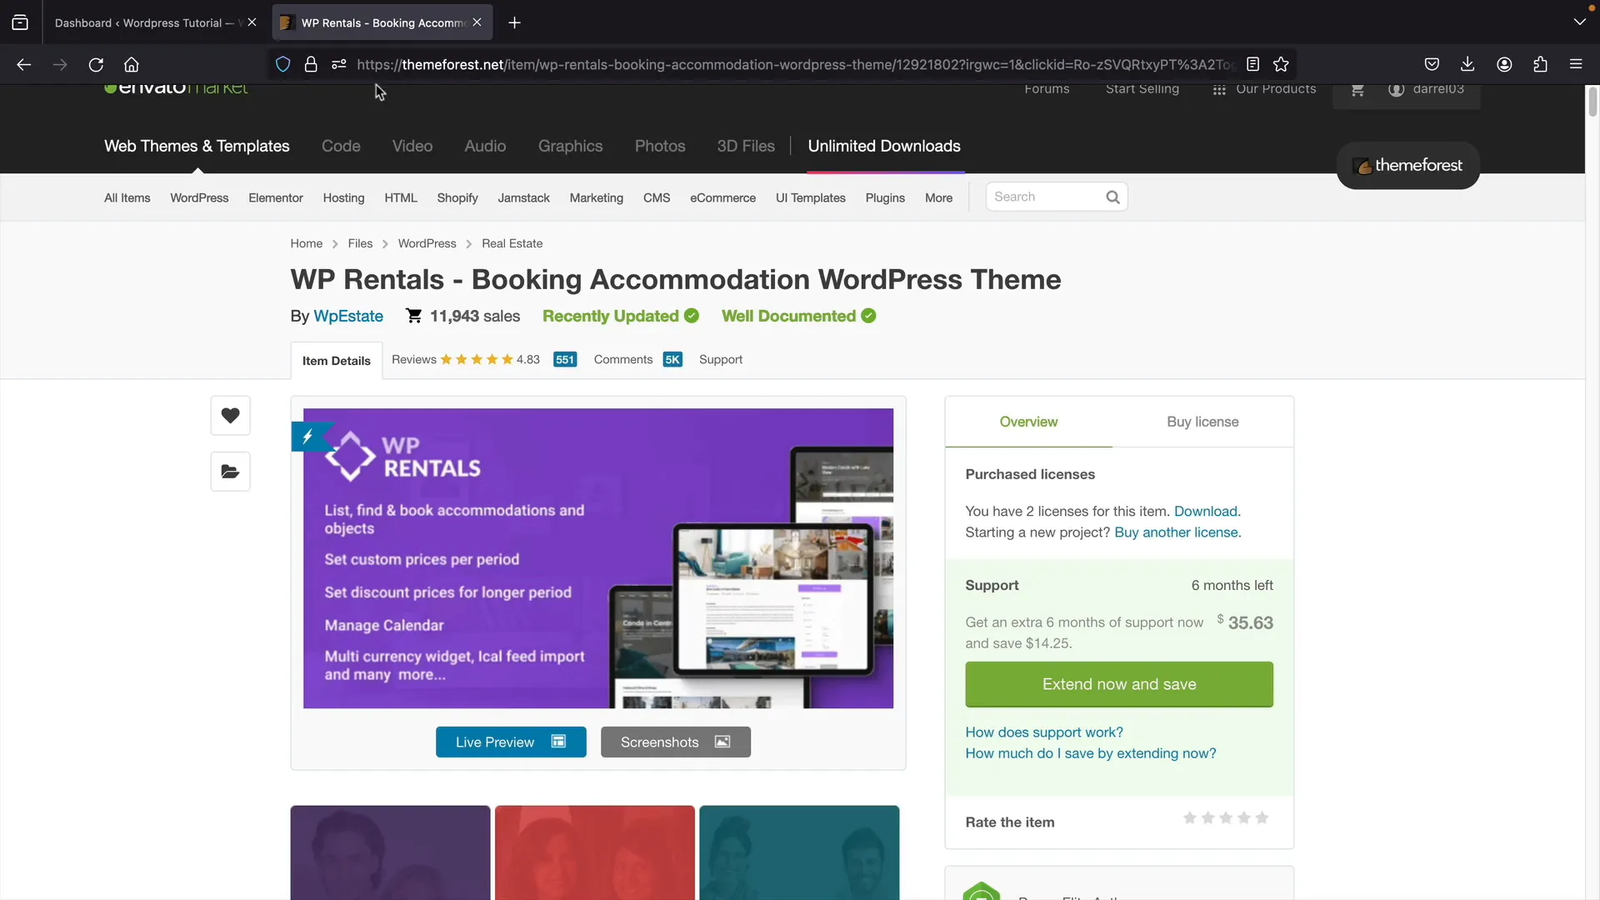Image resolution: width=1600 pixels, height=900 pixels.
Task: Show site security padlock info
Action: point(311,64)
